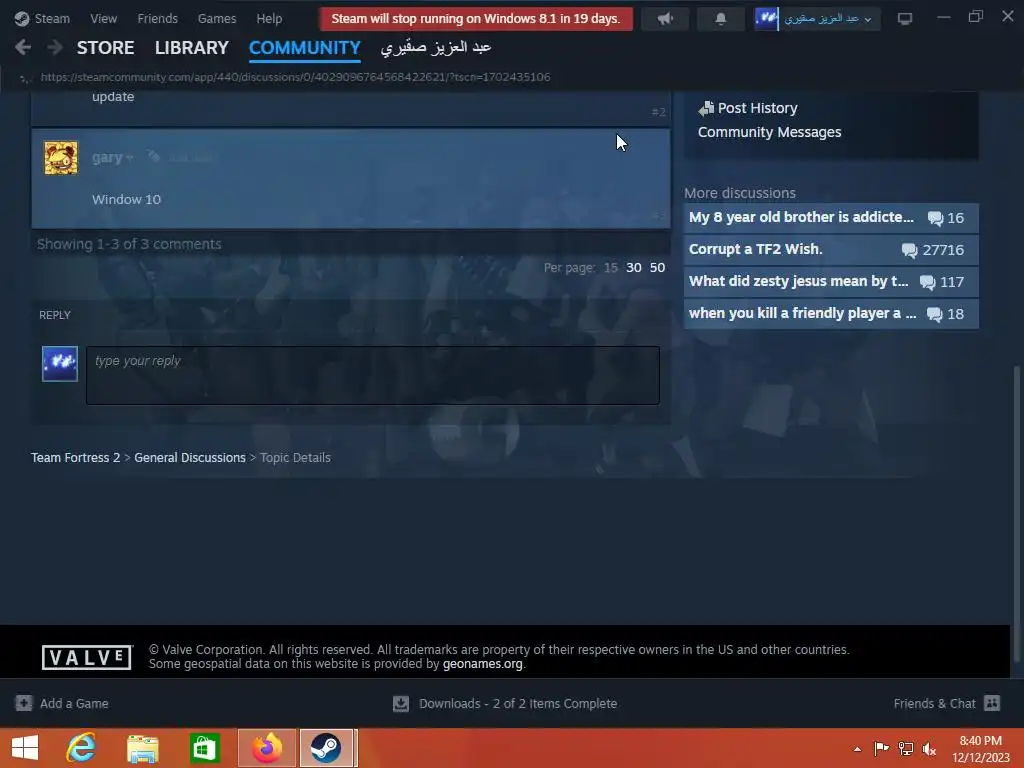Click the muted volume tray icon
This screenshot has width=1024, height=768.
(x=929, y=748)
